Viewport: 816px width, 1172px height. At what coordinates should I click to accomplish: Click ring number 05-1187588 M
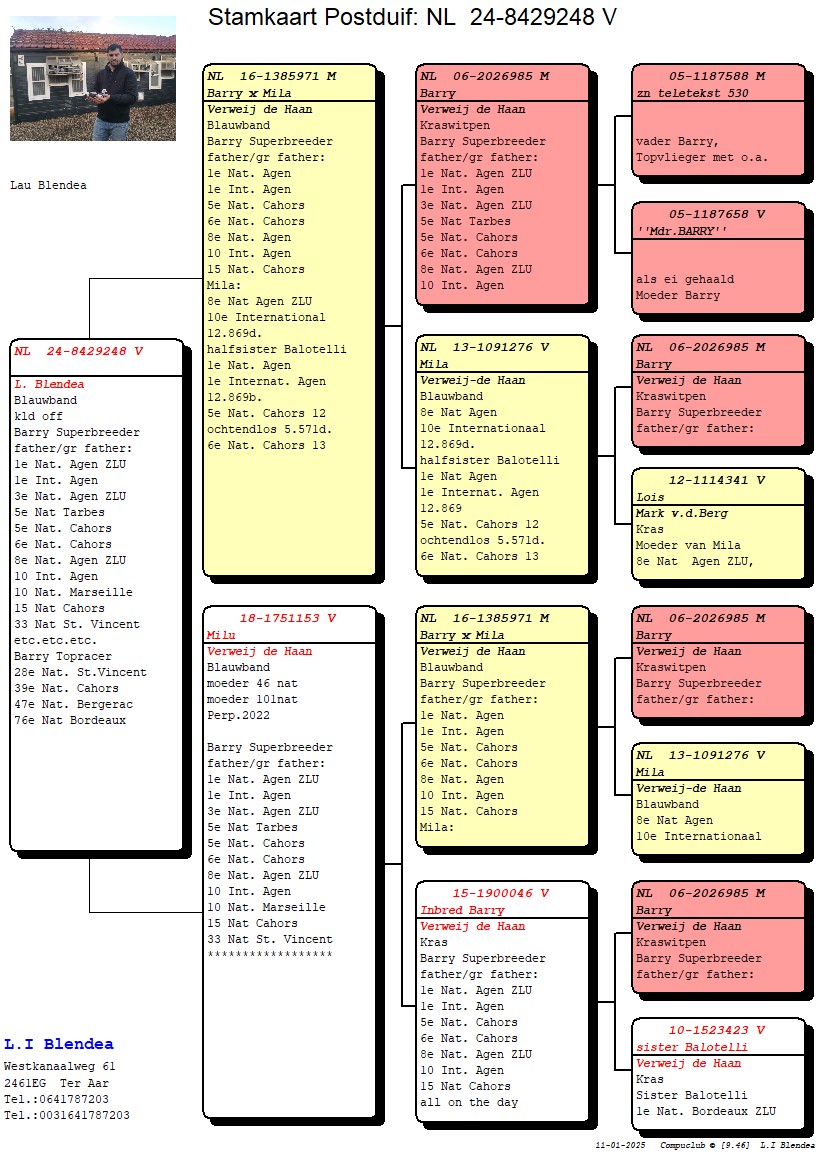click(717, 76)
